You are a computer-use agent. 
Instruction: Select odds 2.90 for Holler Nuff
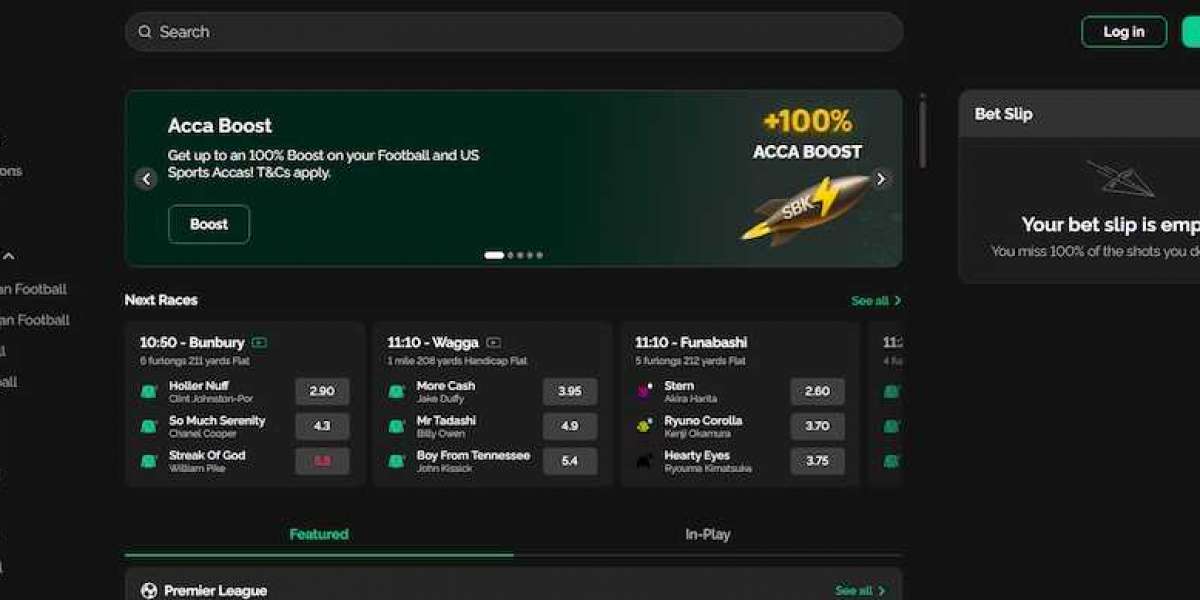click(x=322, y=392)
